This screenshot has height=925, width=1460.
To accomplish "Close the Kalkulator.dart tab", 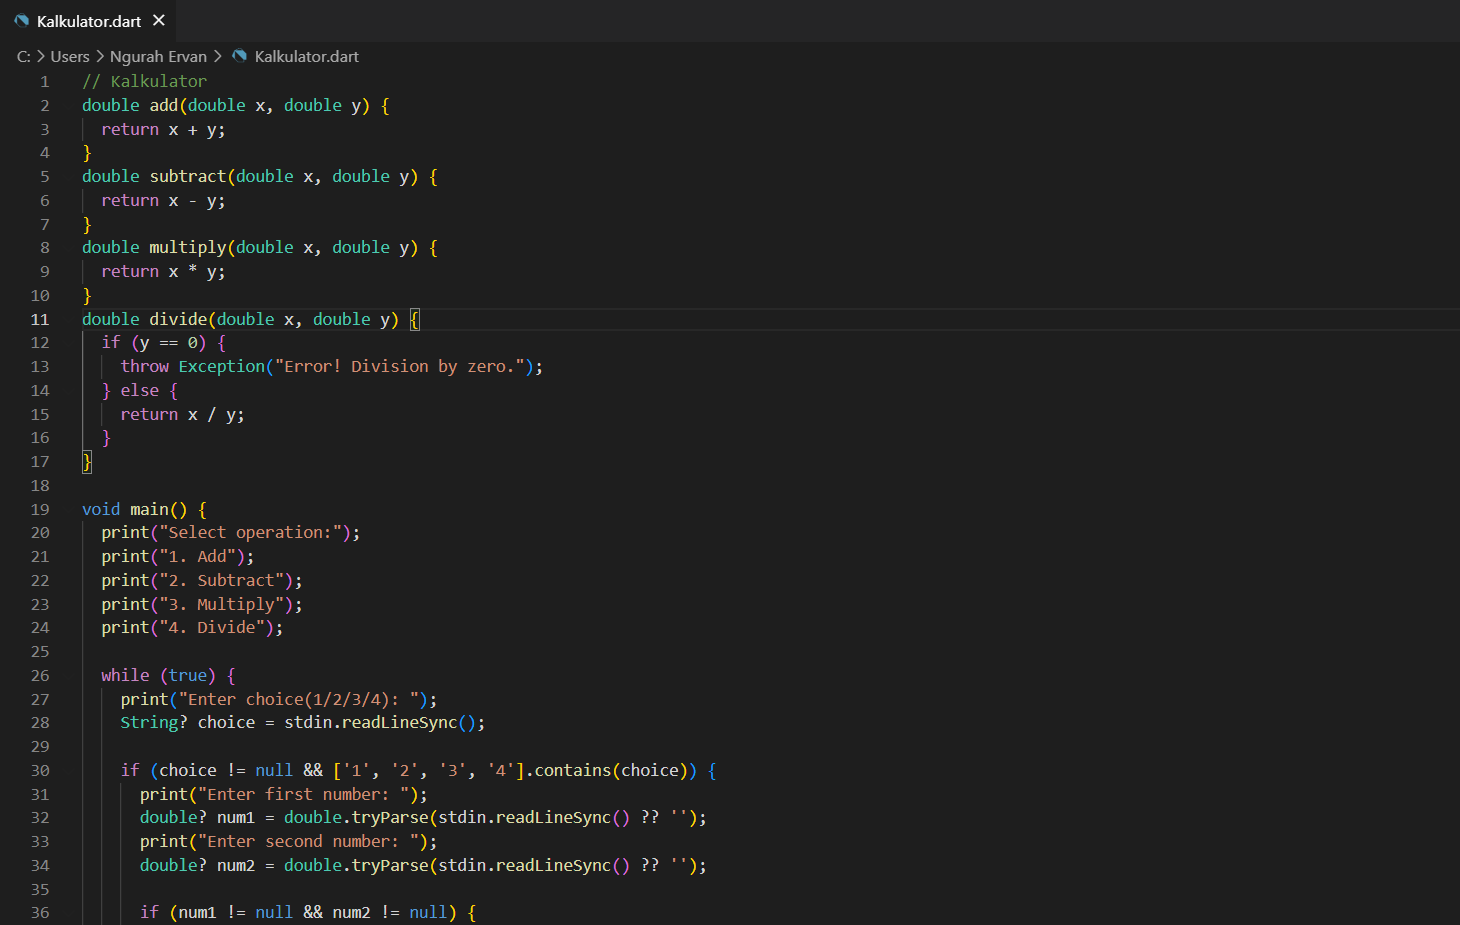I will [159, 20].
